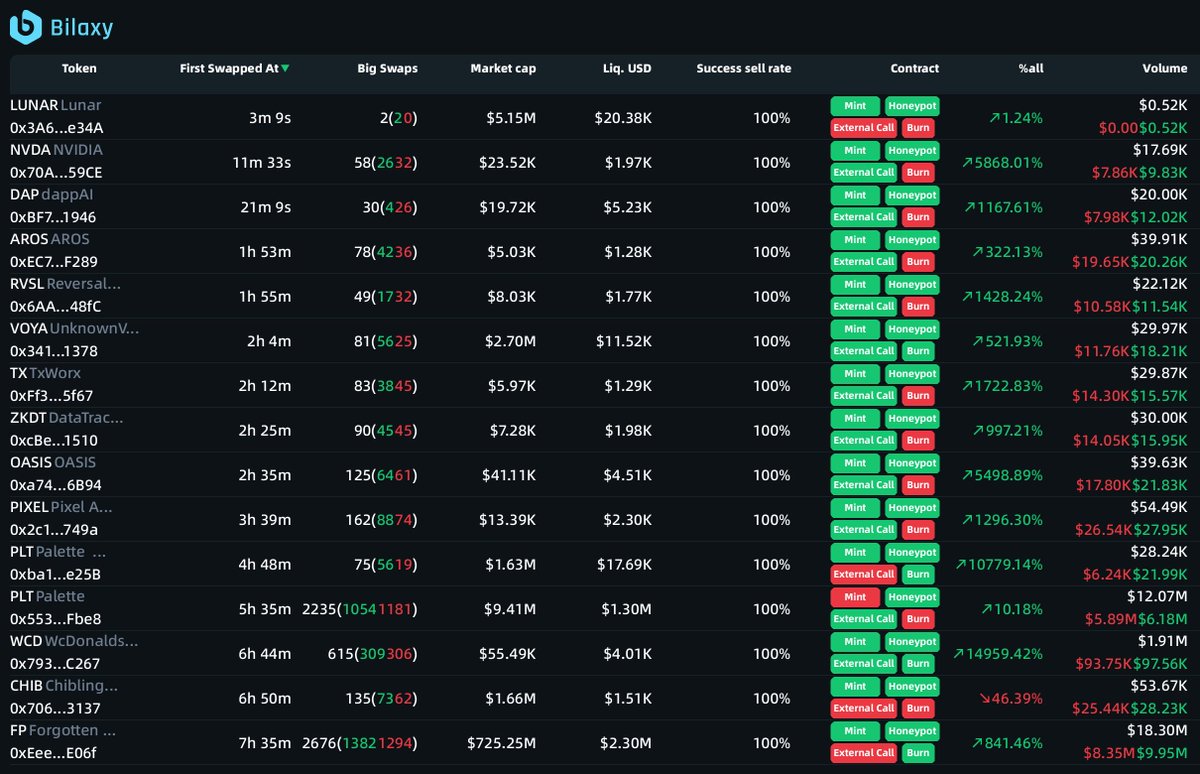
Task: Open the LUNAR token address 0x3A6...e34A
Action: [57, 128]
